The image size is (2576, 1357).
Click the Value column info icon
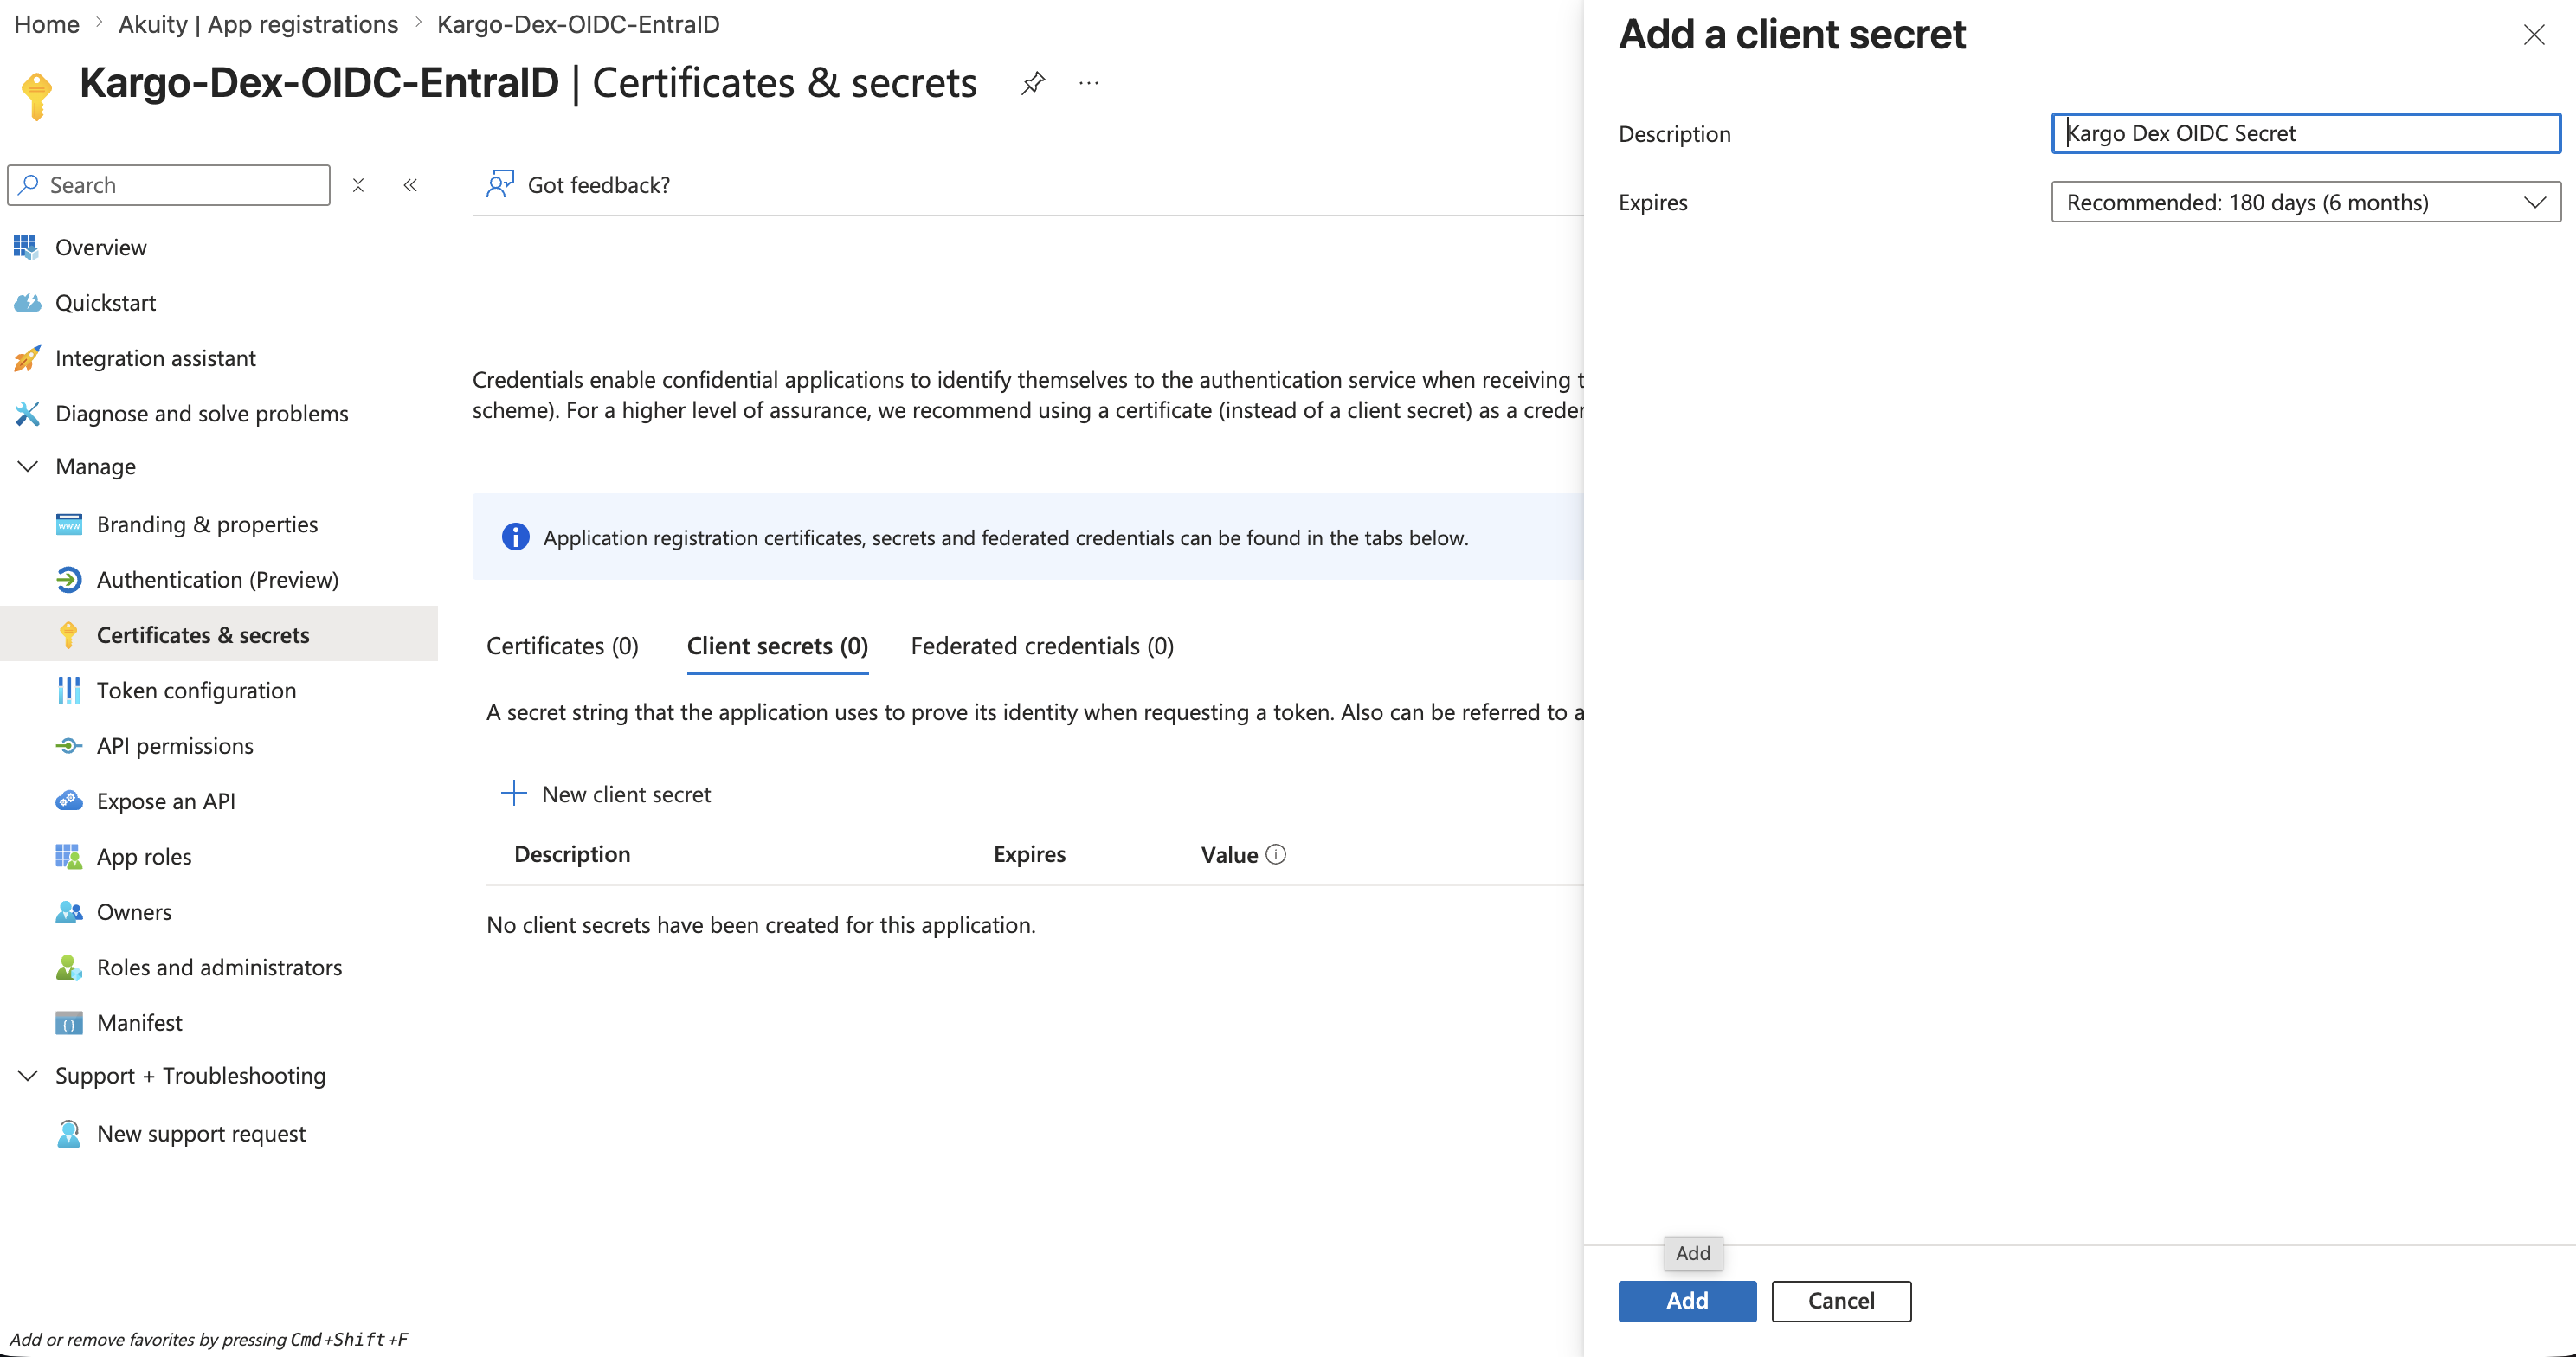1276,854
